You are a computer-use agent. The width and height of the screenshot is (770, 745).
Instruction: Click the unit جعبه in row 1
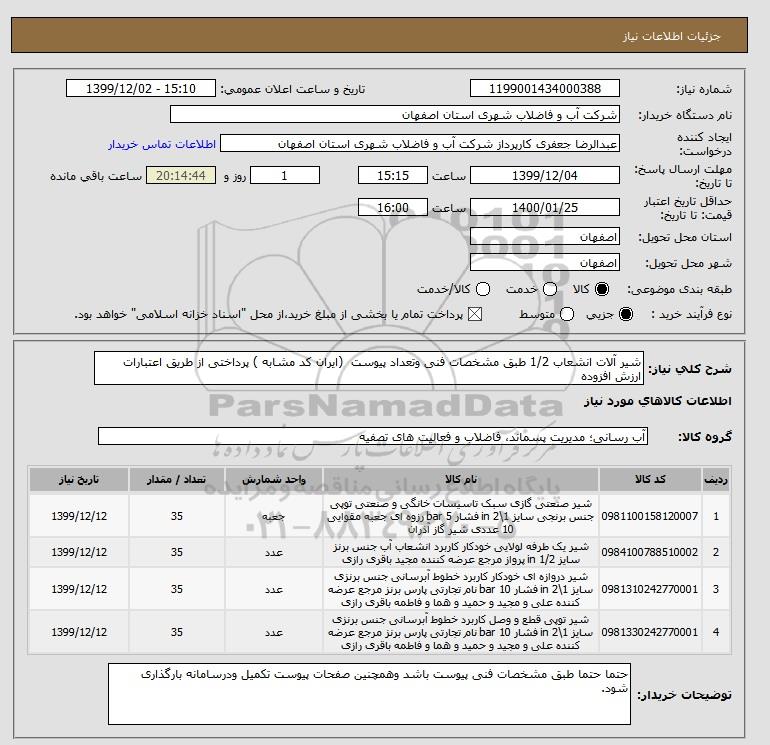[x=274, y=516]
